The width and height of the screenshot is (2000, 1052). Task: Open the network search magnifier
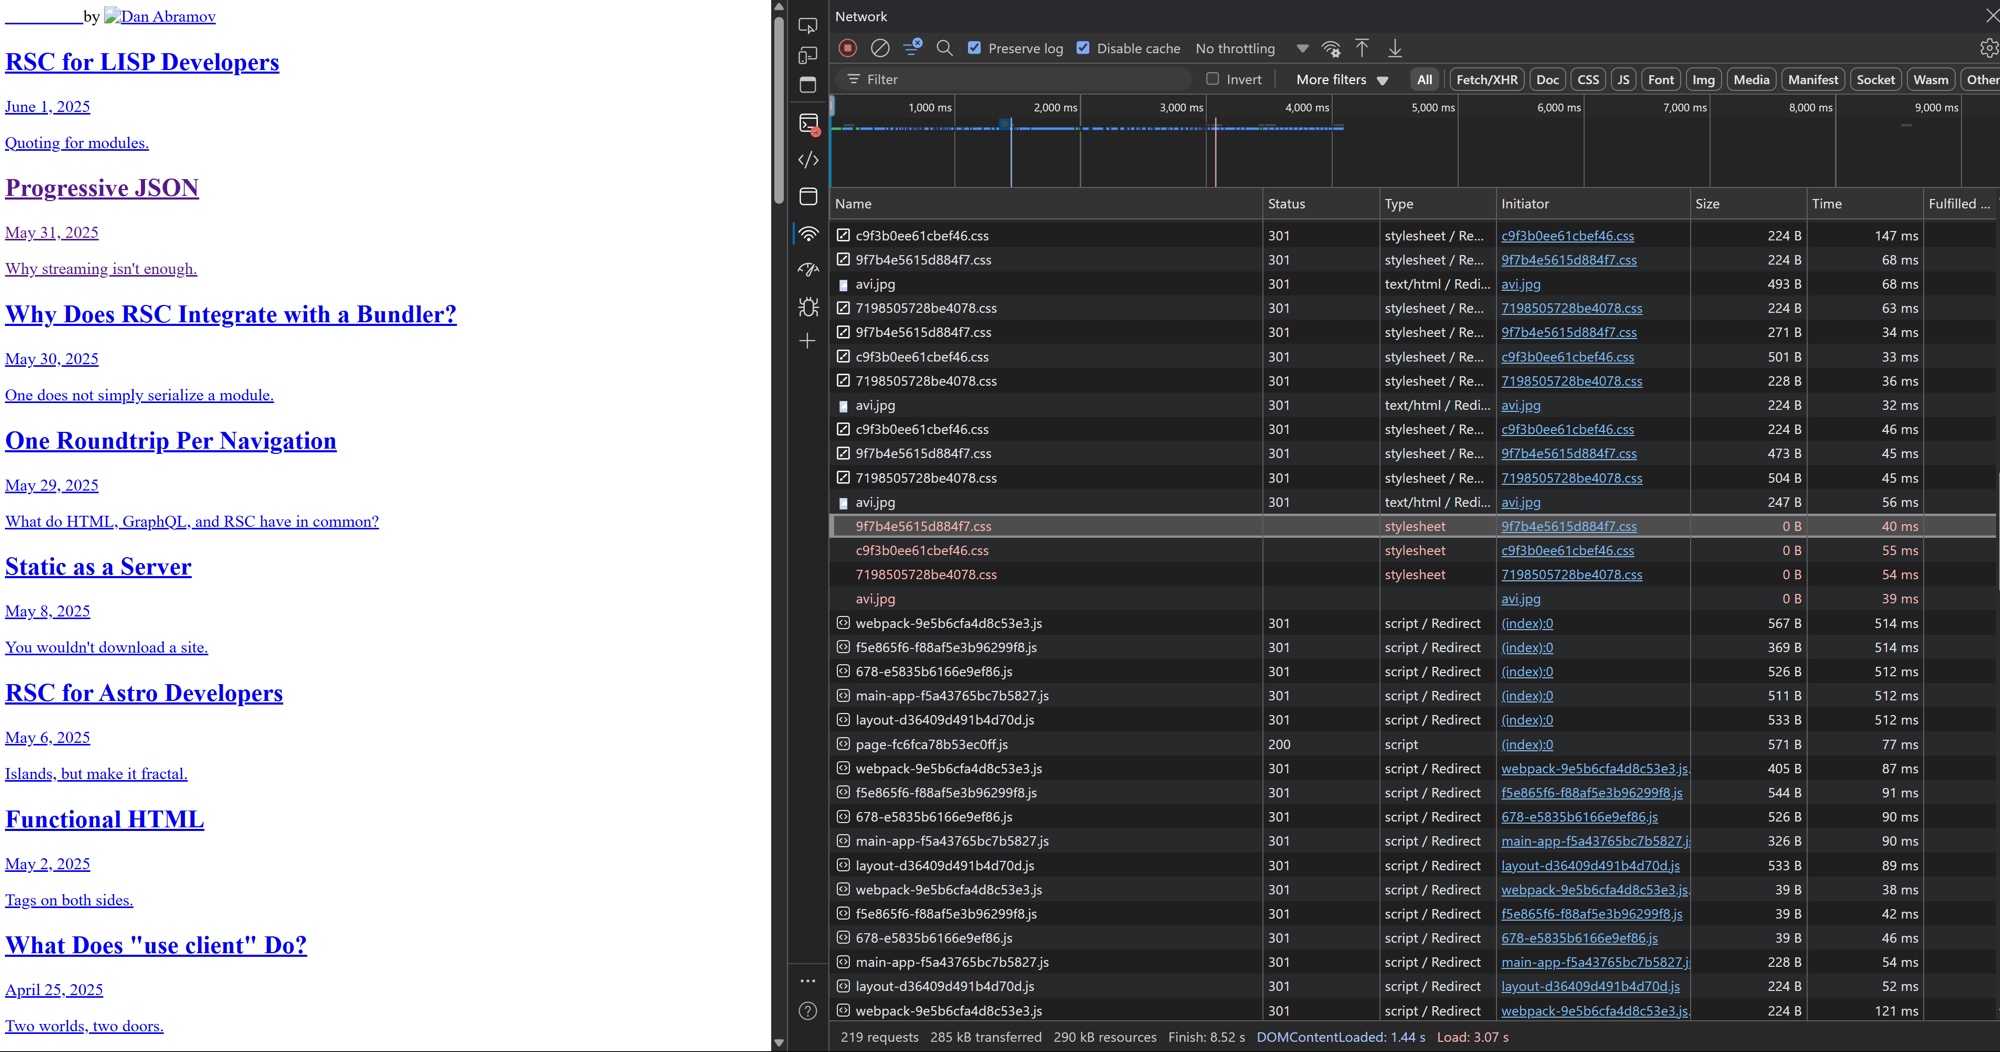944,48
